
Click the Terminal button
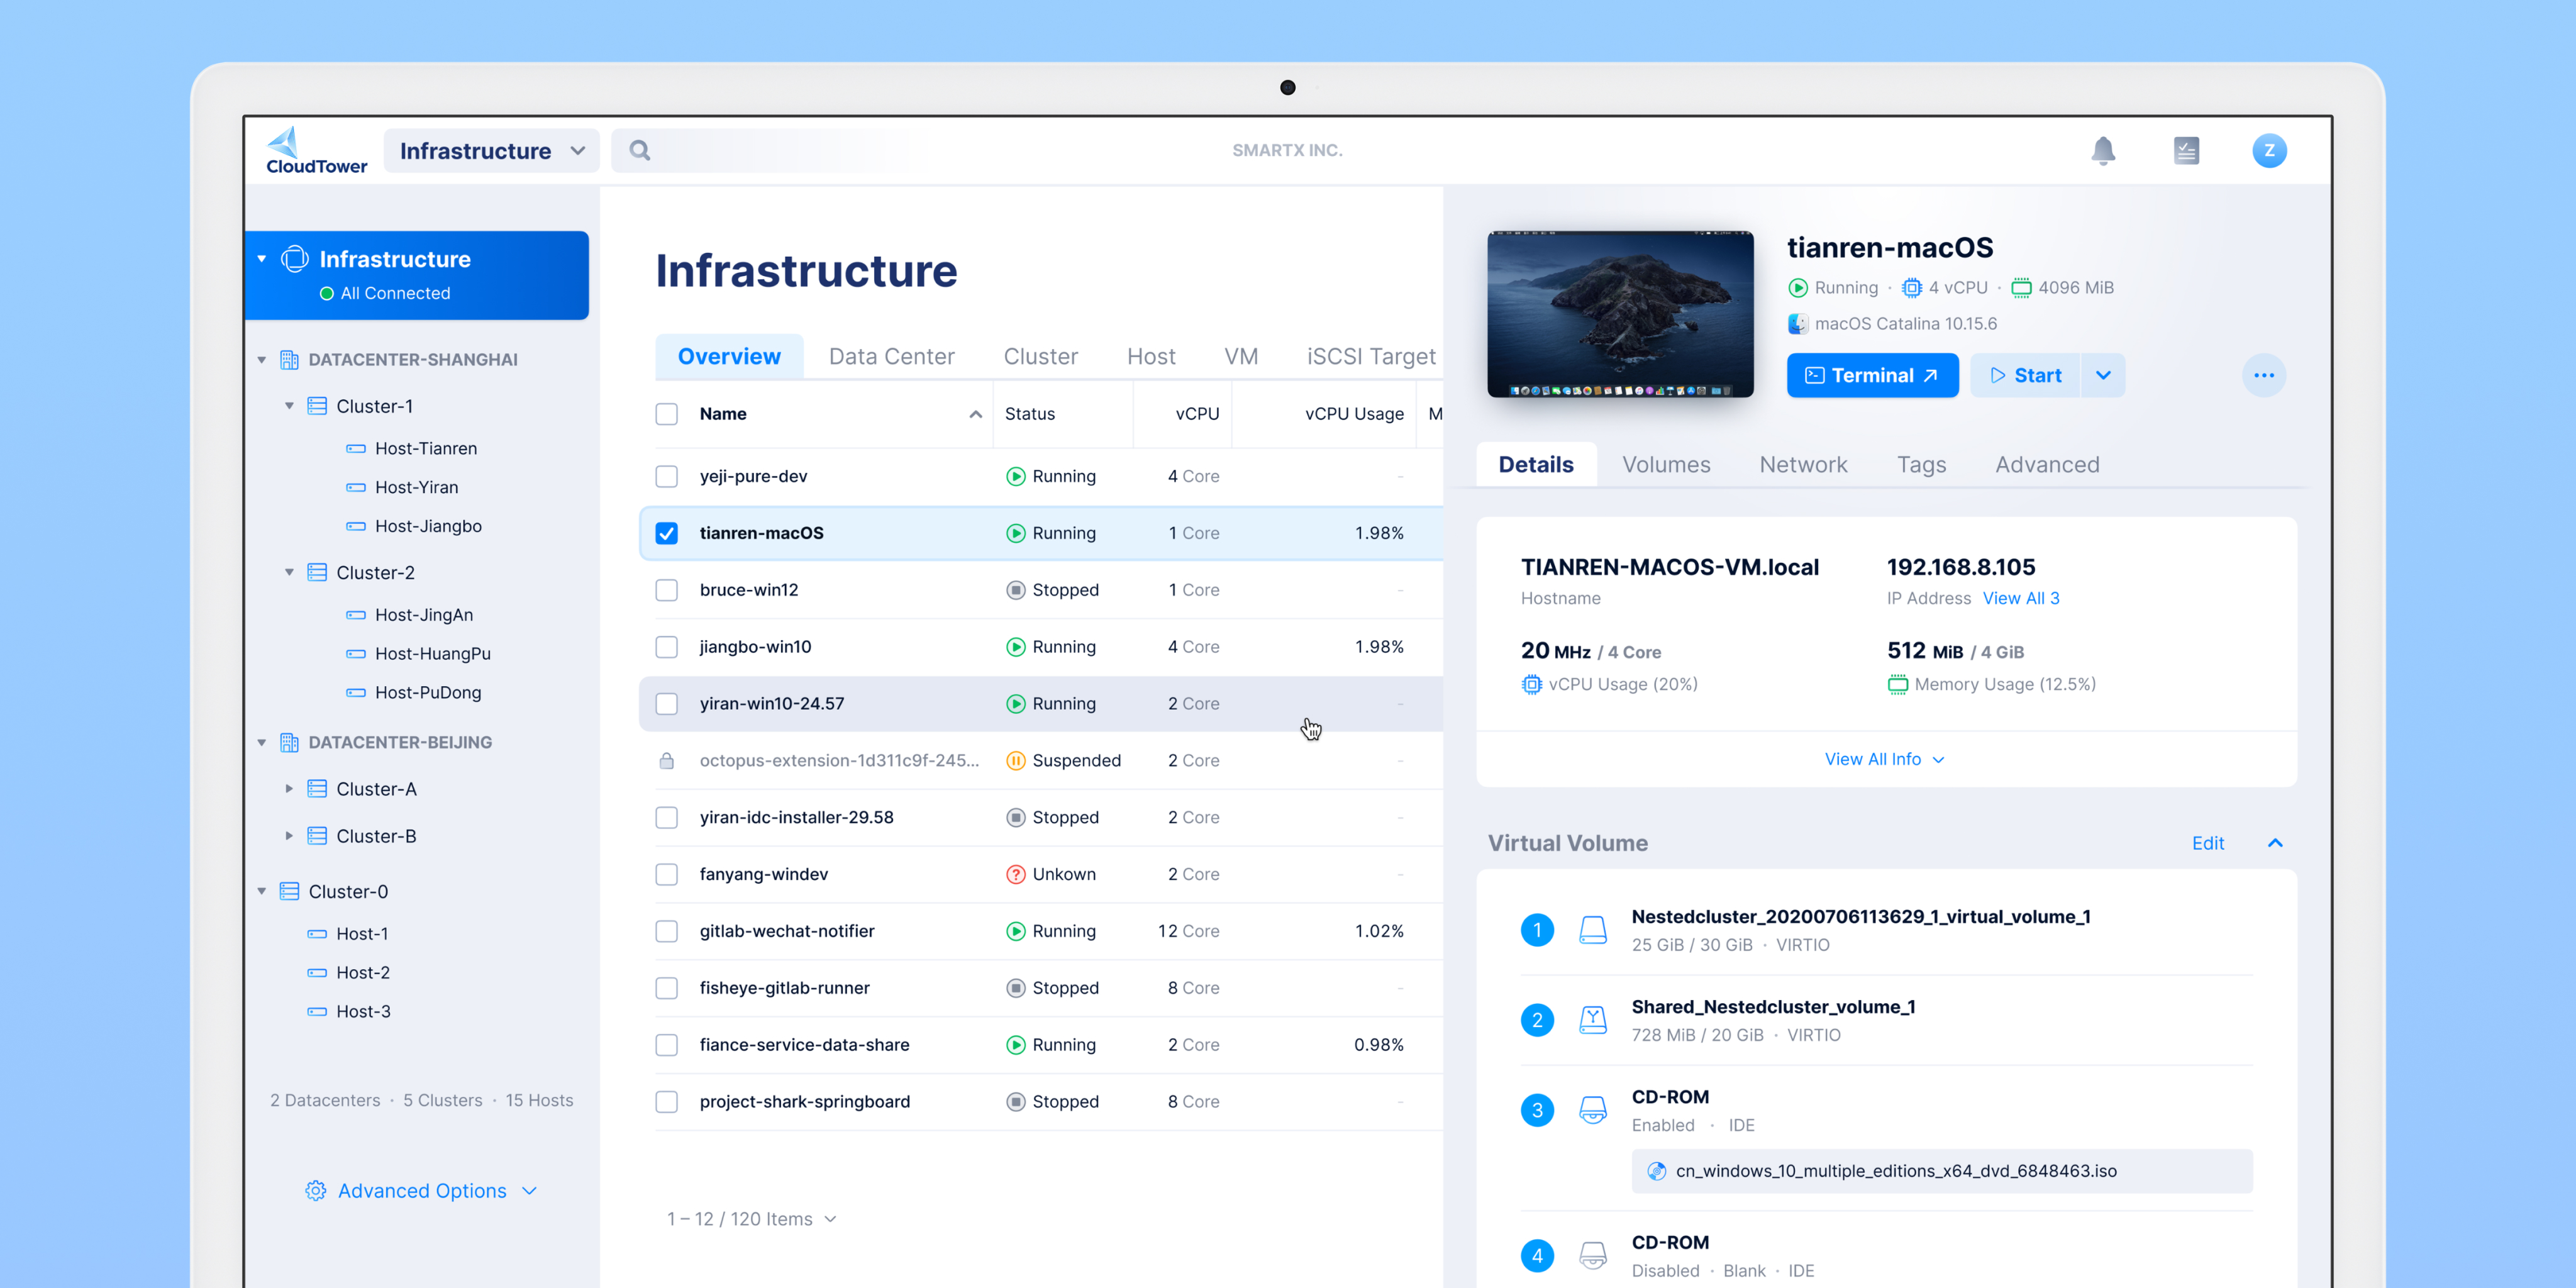[1871, 375]
